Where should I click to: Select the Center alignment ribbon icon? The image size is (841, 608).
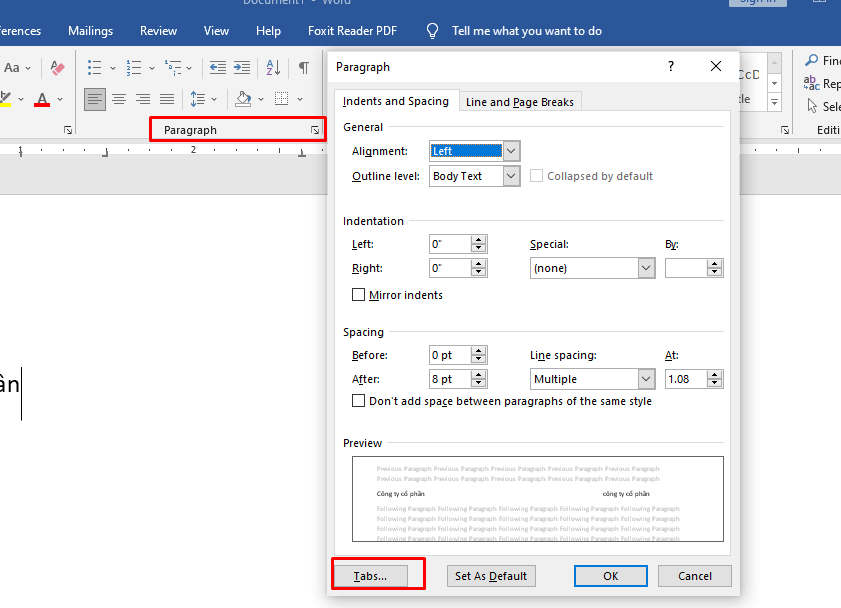(119, 99)
